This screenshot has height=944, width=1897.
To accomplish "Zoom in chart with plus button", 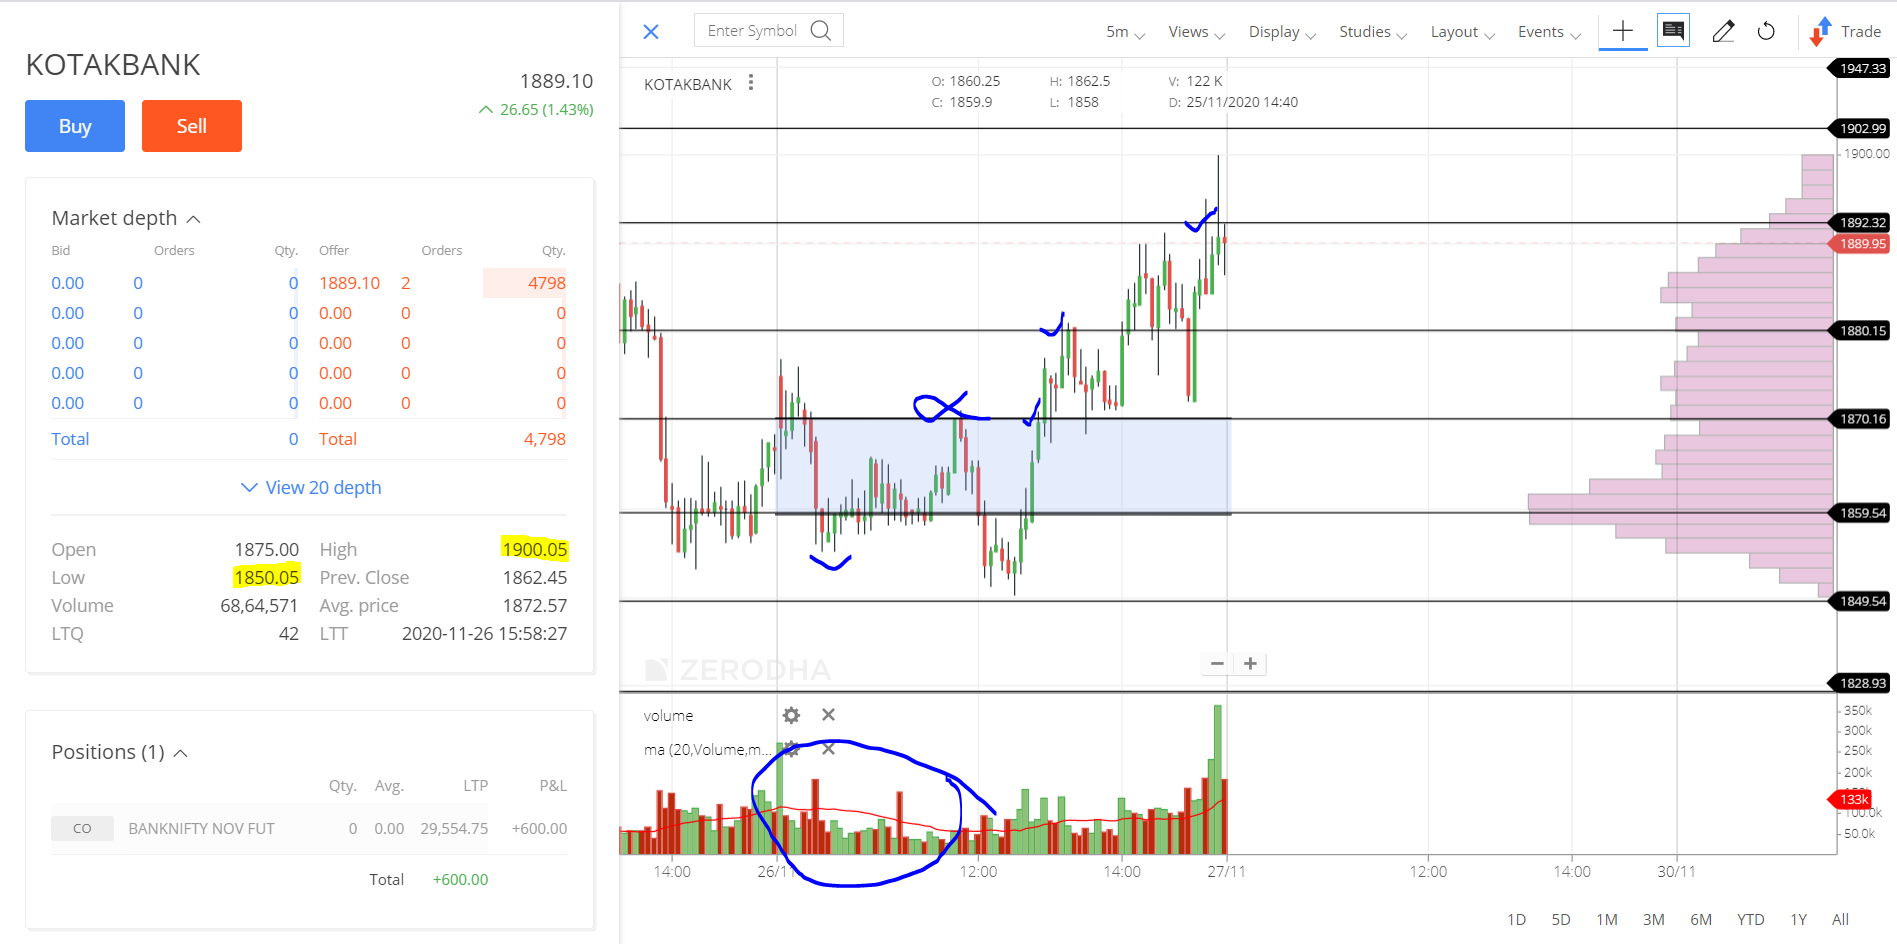I will point(1250,664).
